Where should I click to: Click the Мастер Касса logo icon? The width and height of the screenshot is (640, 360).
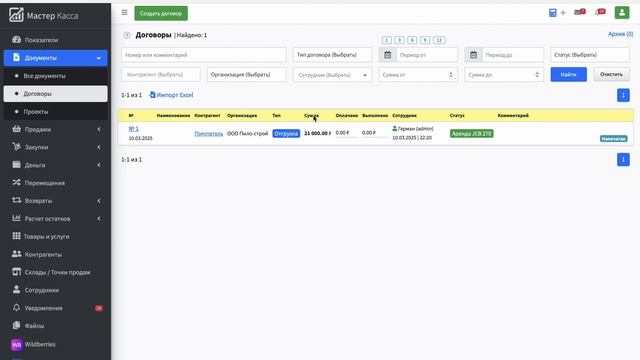(x=16, y=15)
